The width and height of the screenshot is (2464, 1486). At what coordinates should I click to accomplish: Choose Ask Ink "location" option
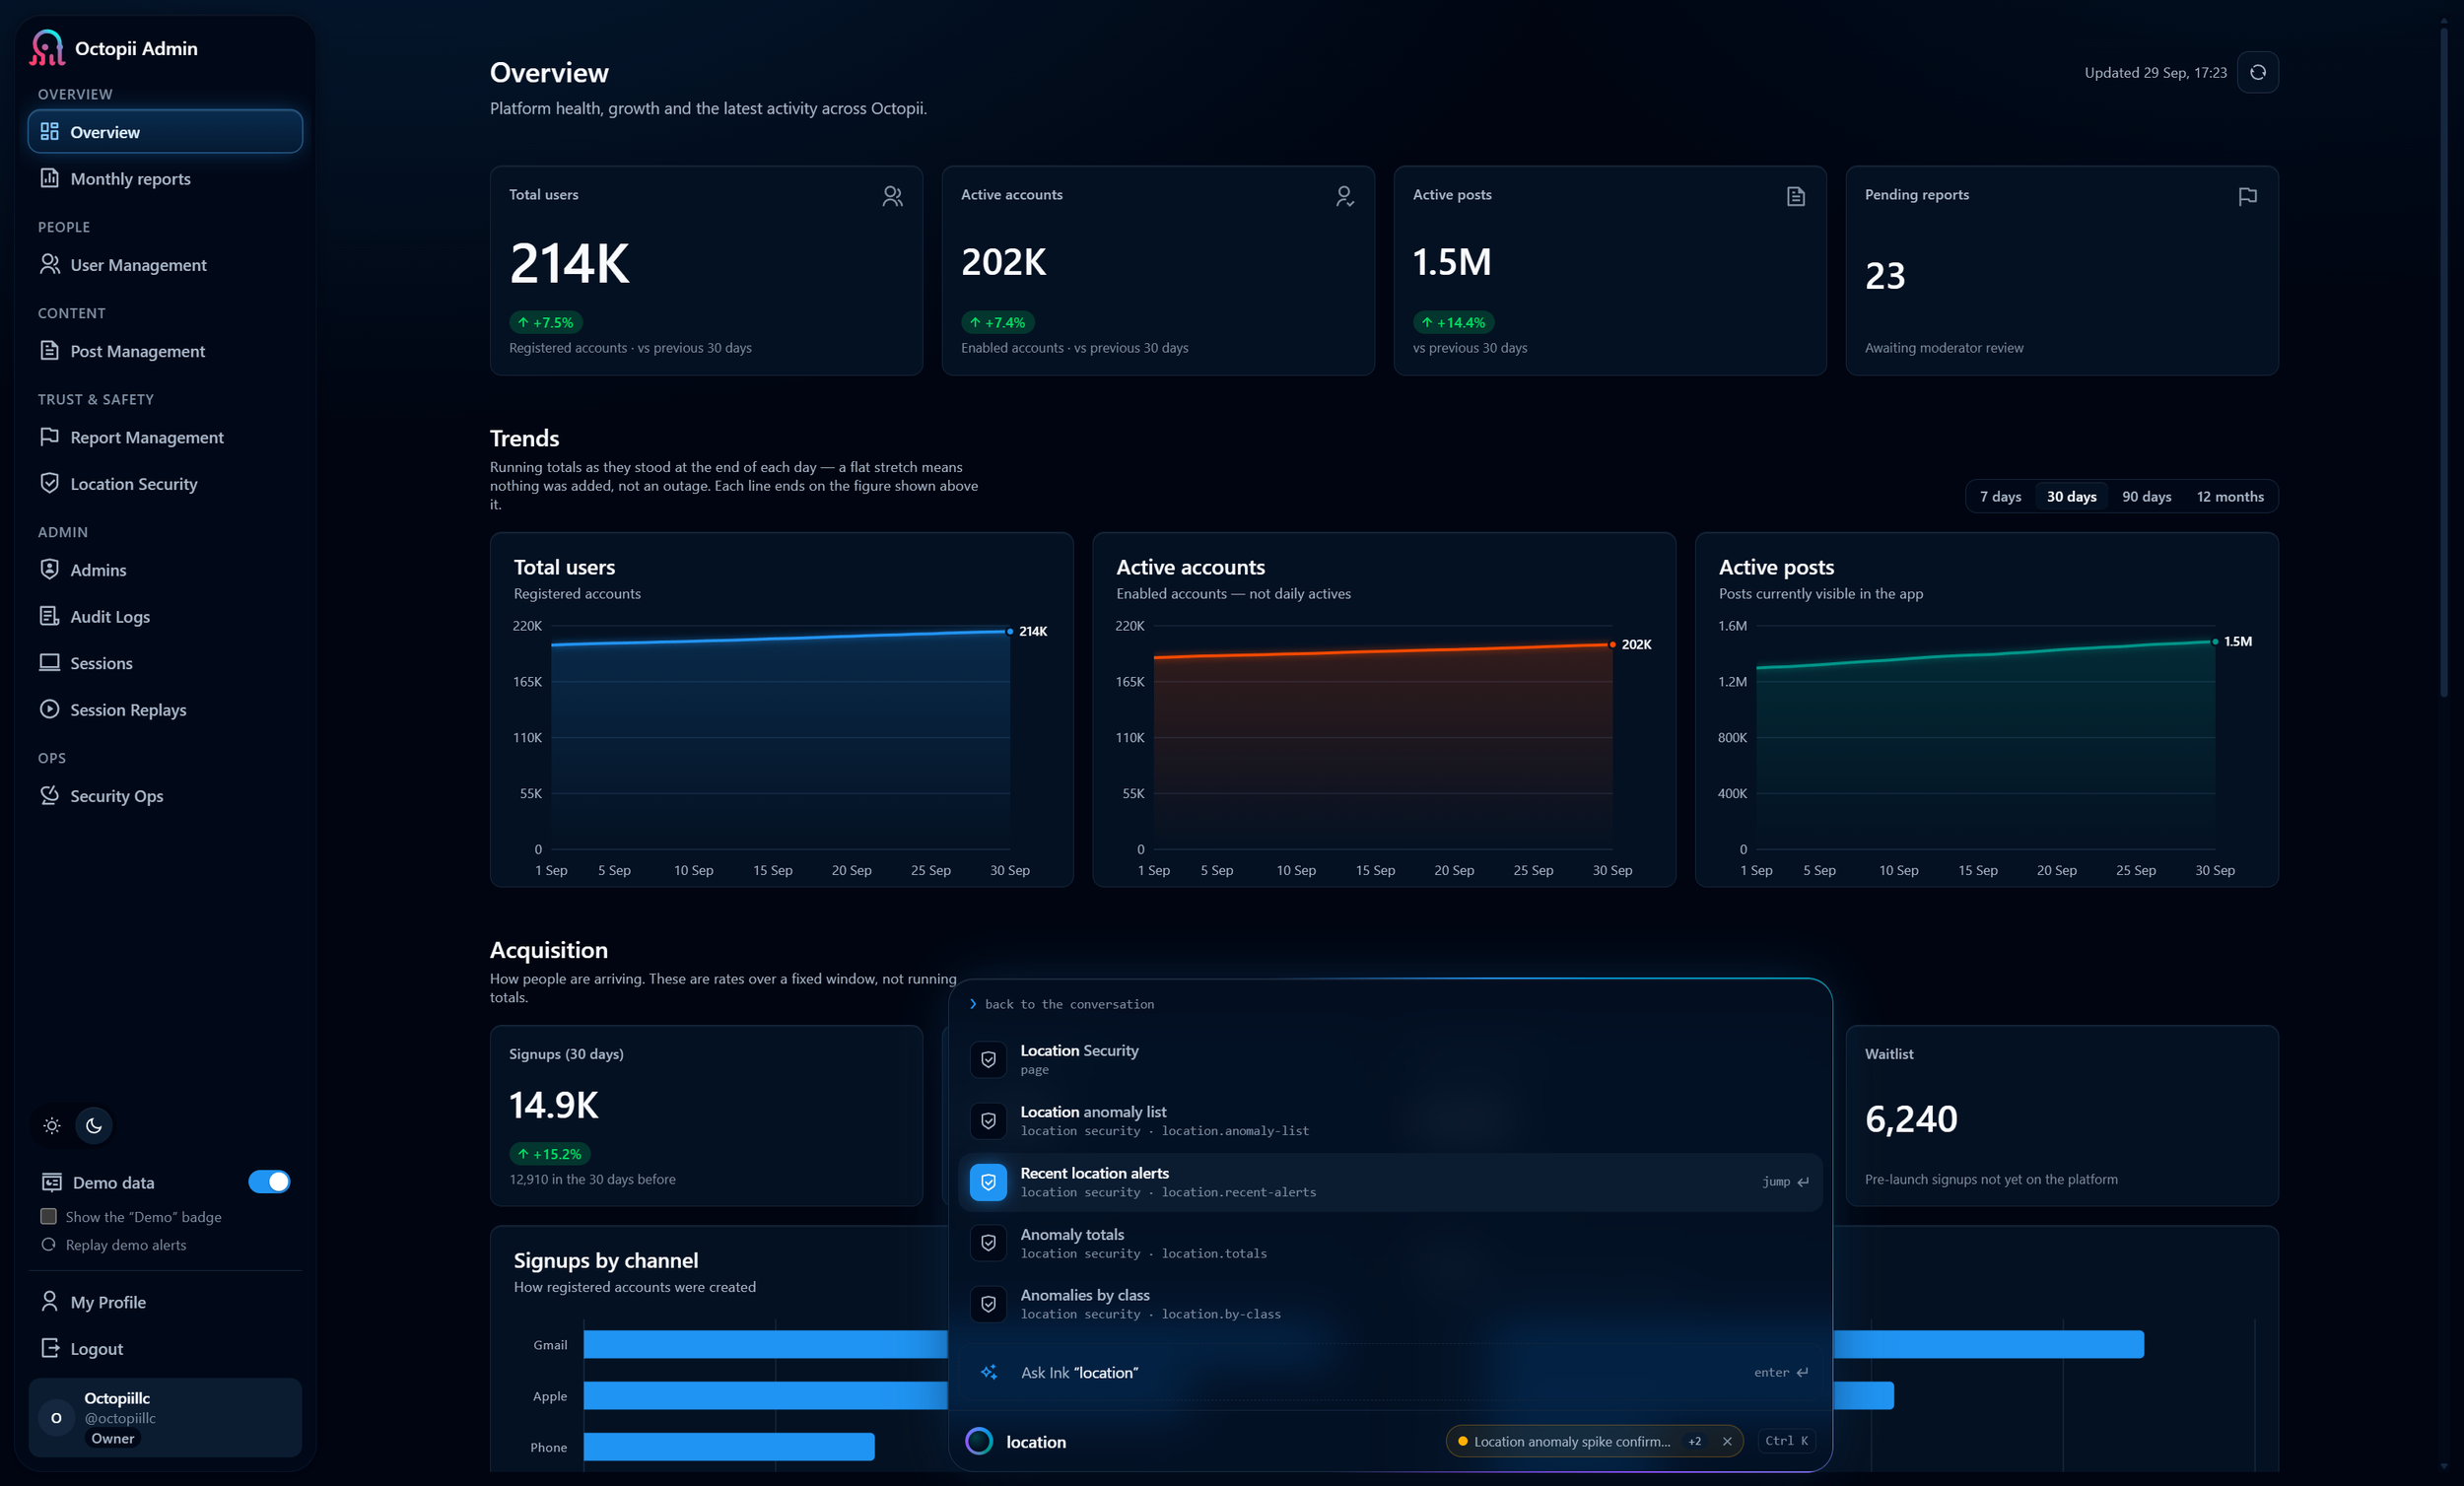(x=1390, y=1372)
